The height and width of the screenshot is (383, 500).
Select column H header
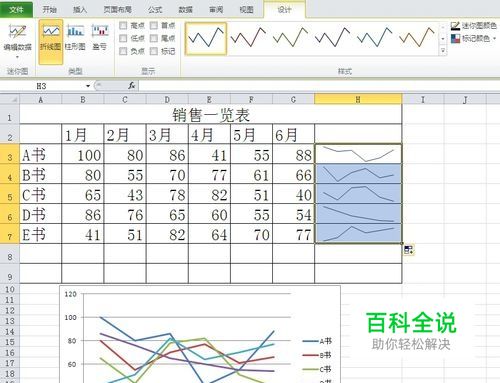pyautogui.click(x=358, y=99)
